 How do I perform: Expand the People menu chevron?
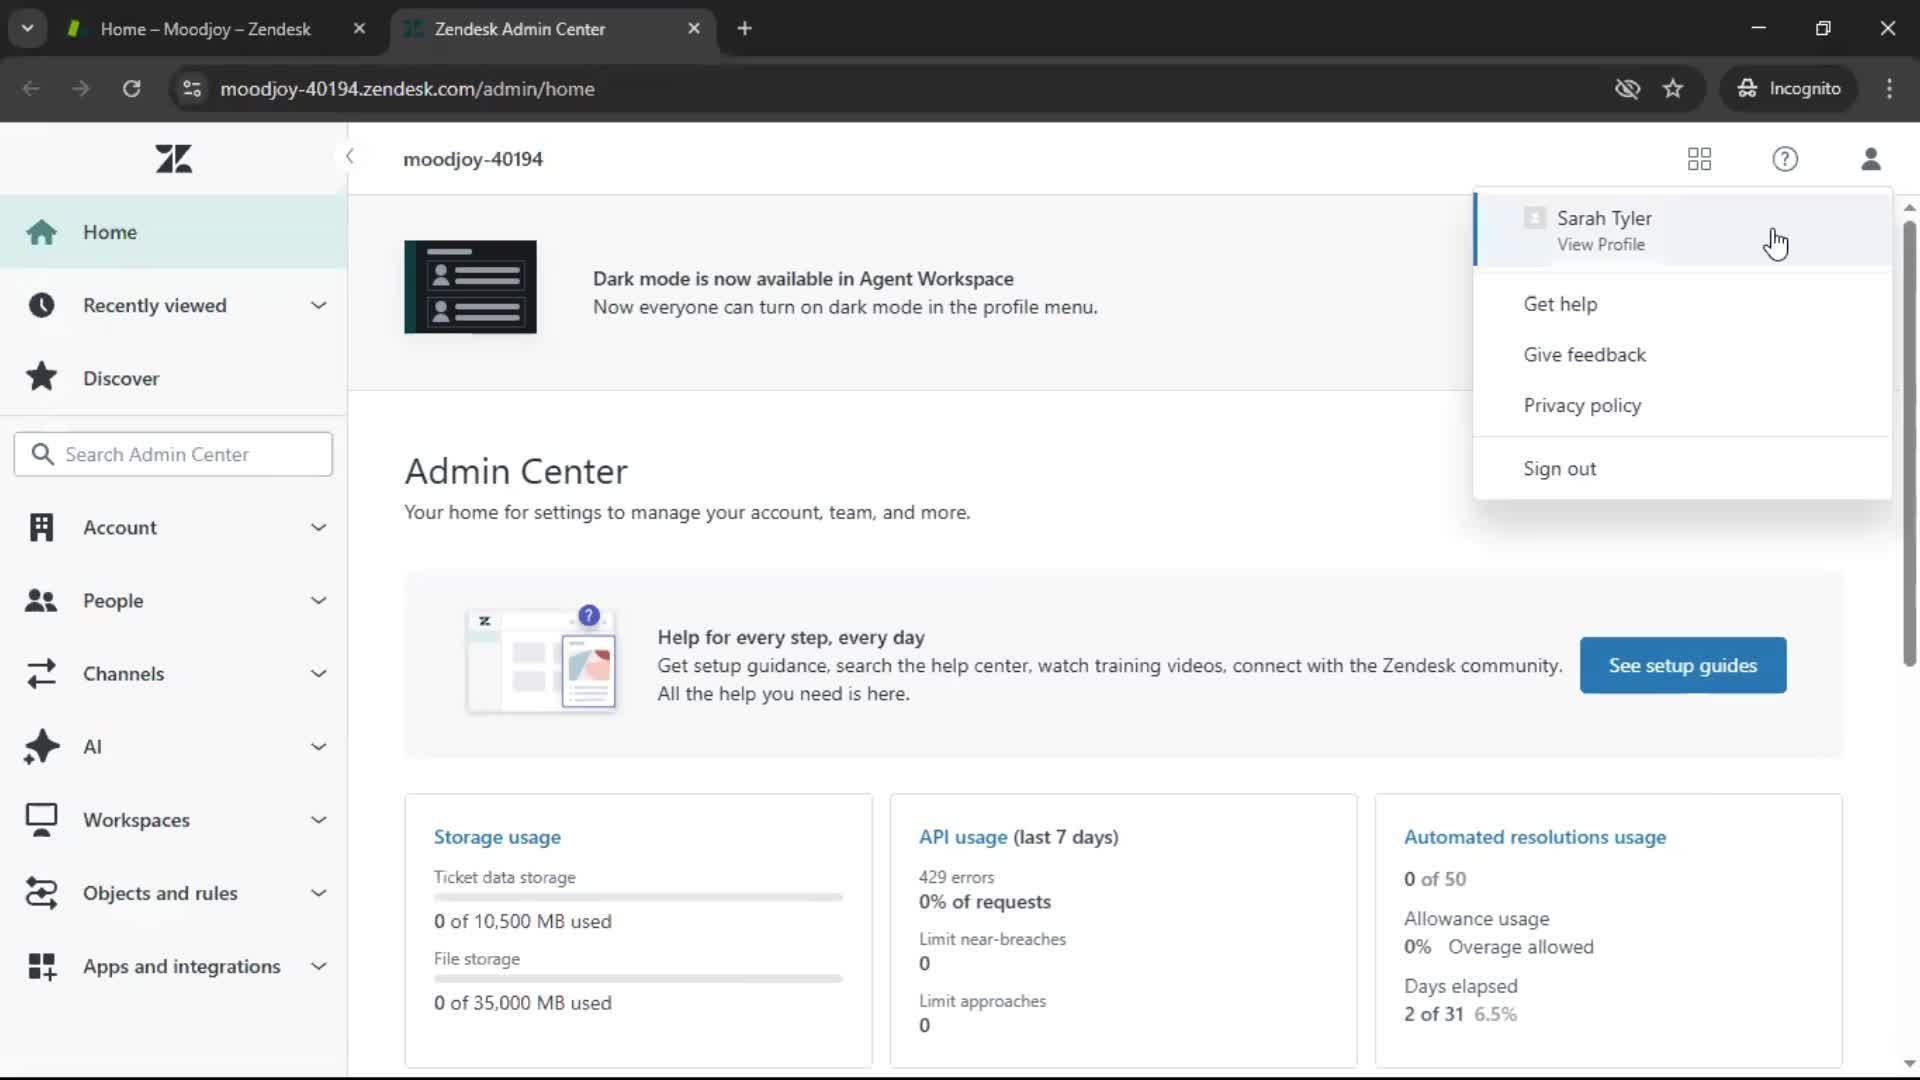click(318, 600)
